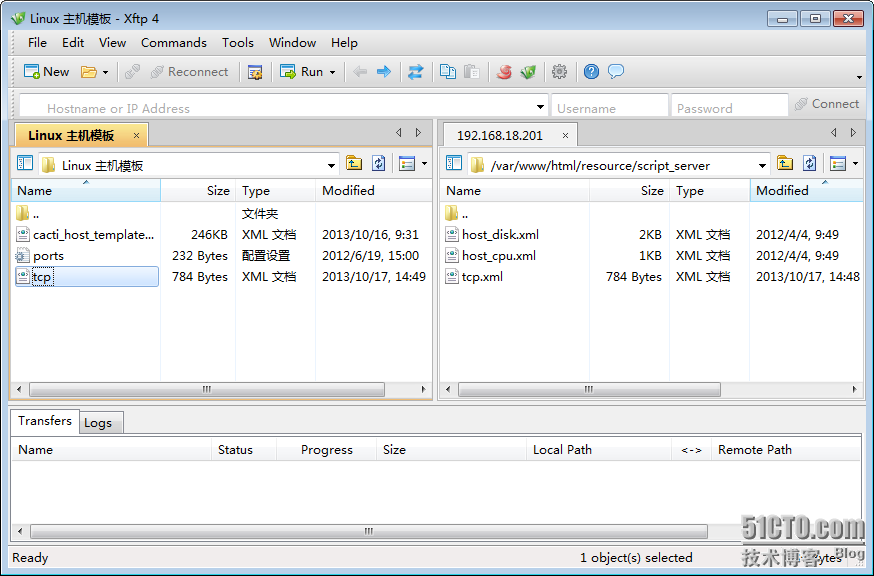Expand the Run dropdown arrow

tap(333, 72)
